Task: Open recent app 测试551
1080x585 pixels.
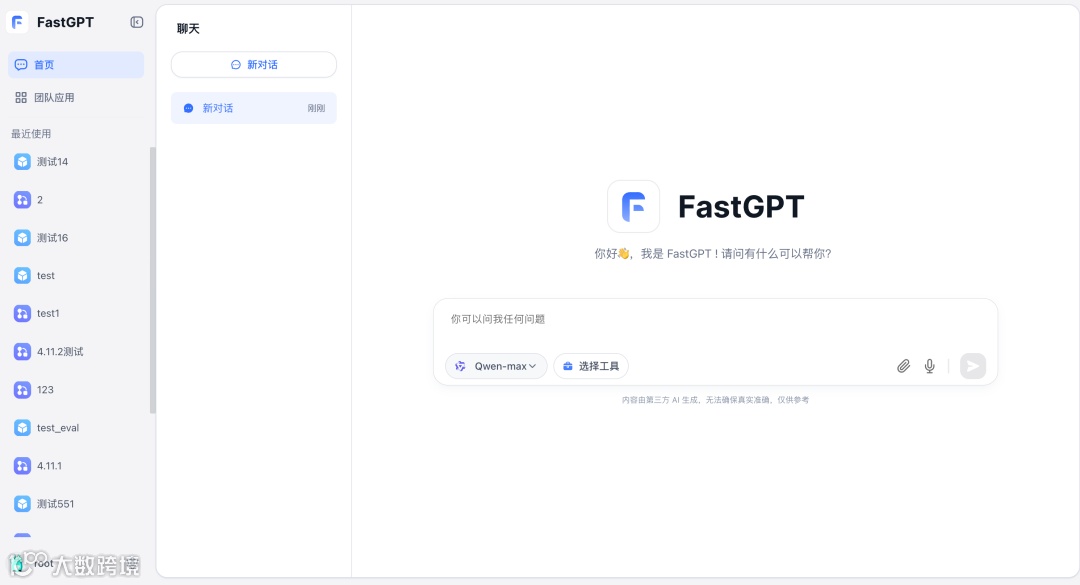Action: (76, 504)
